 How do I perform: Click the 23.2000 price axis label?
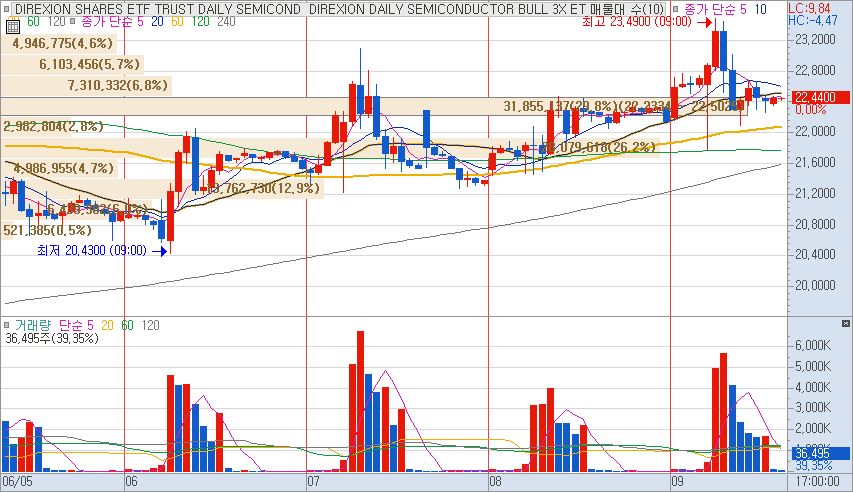814,39
